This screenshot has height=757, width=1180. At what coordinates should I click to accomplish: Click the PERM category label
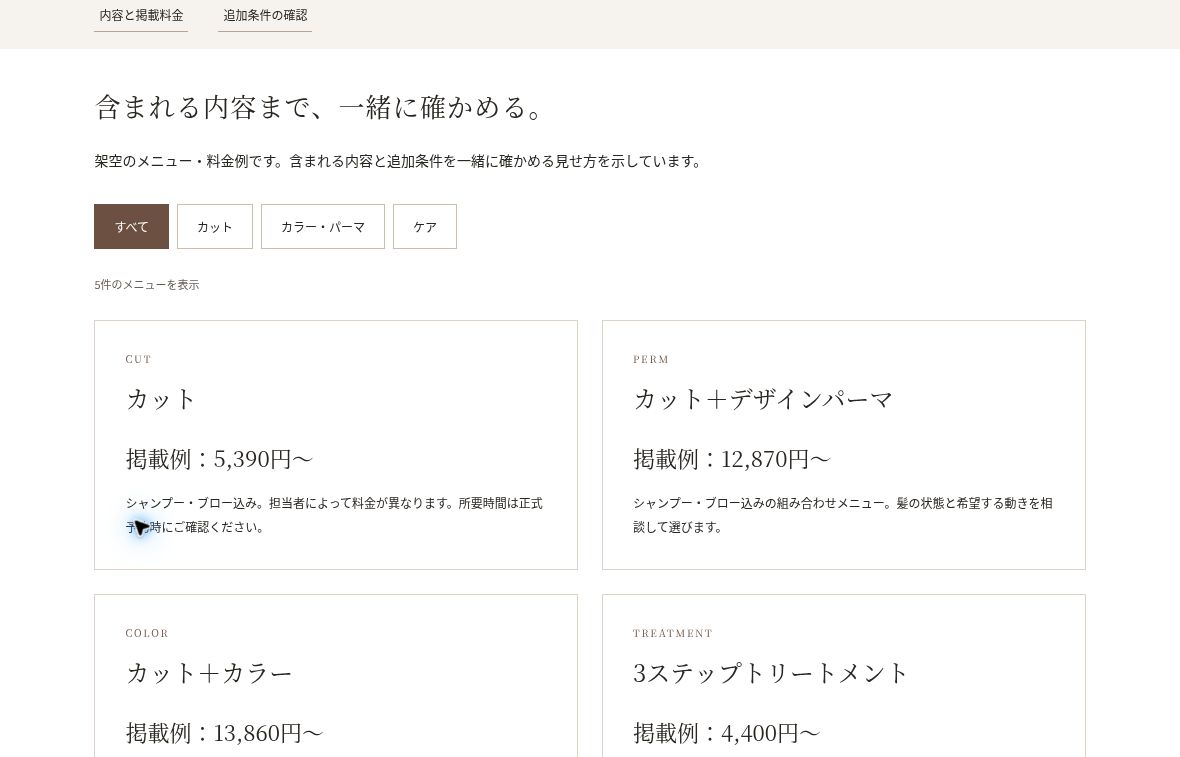(651, 360)
